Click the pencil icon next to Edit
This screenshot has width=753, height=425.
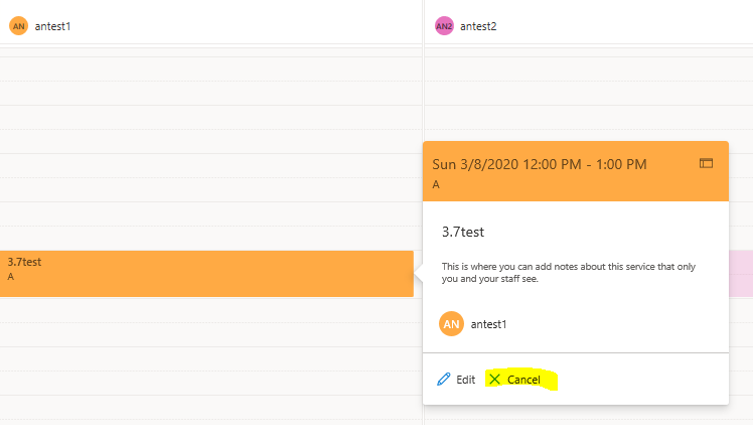pyautogui.click(x=444, y=380)
